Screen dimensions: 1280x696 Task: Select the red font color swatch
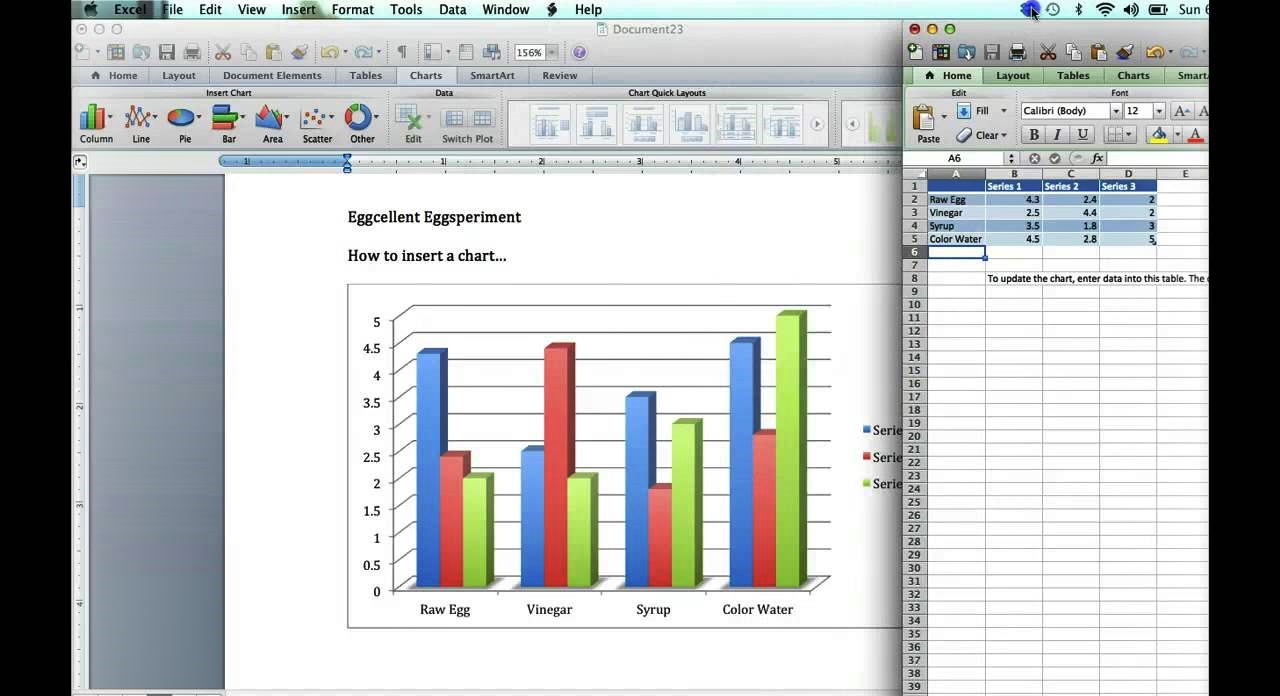pos(1194,134)
